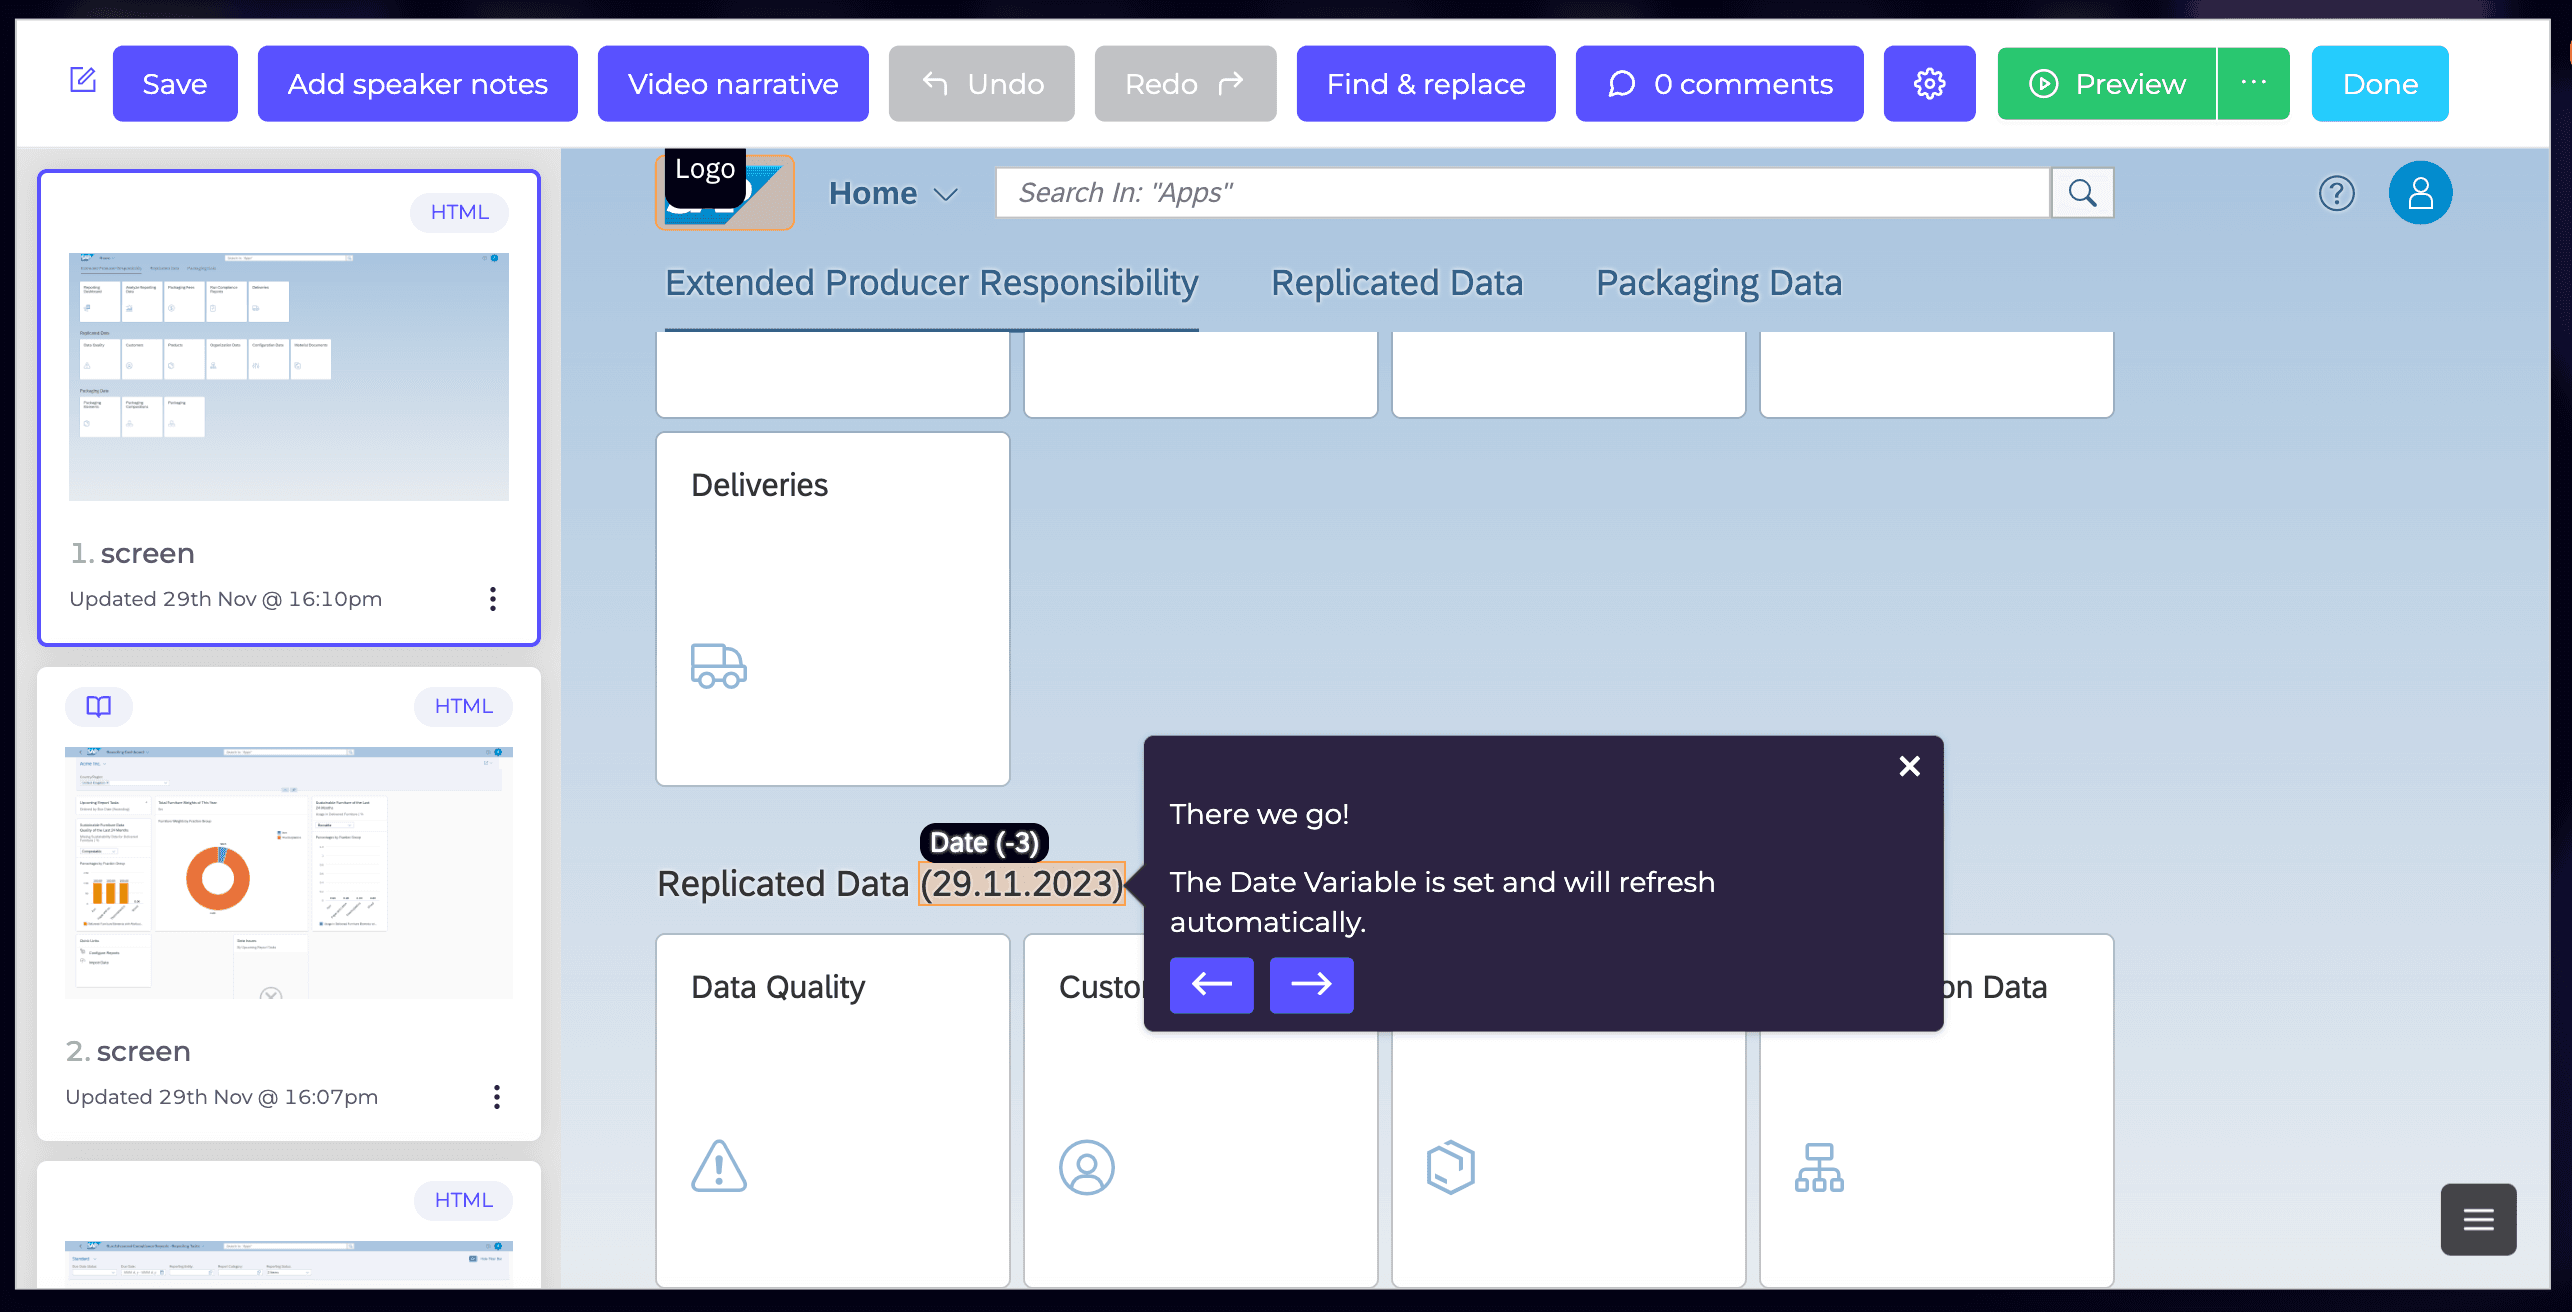Click the Video narrative button

731,84
